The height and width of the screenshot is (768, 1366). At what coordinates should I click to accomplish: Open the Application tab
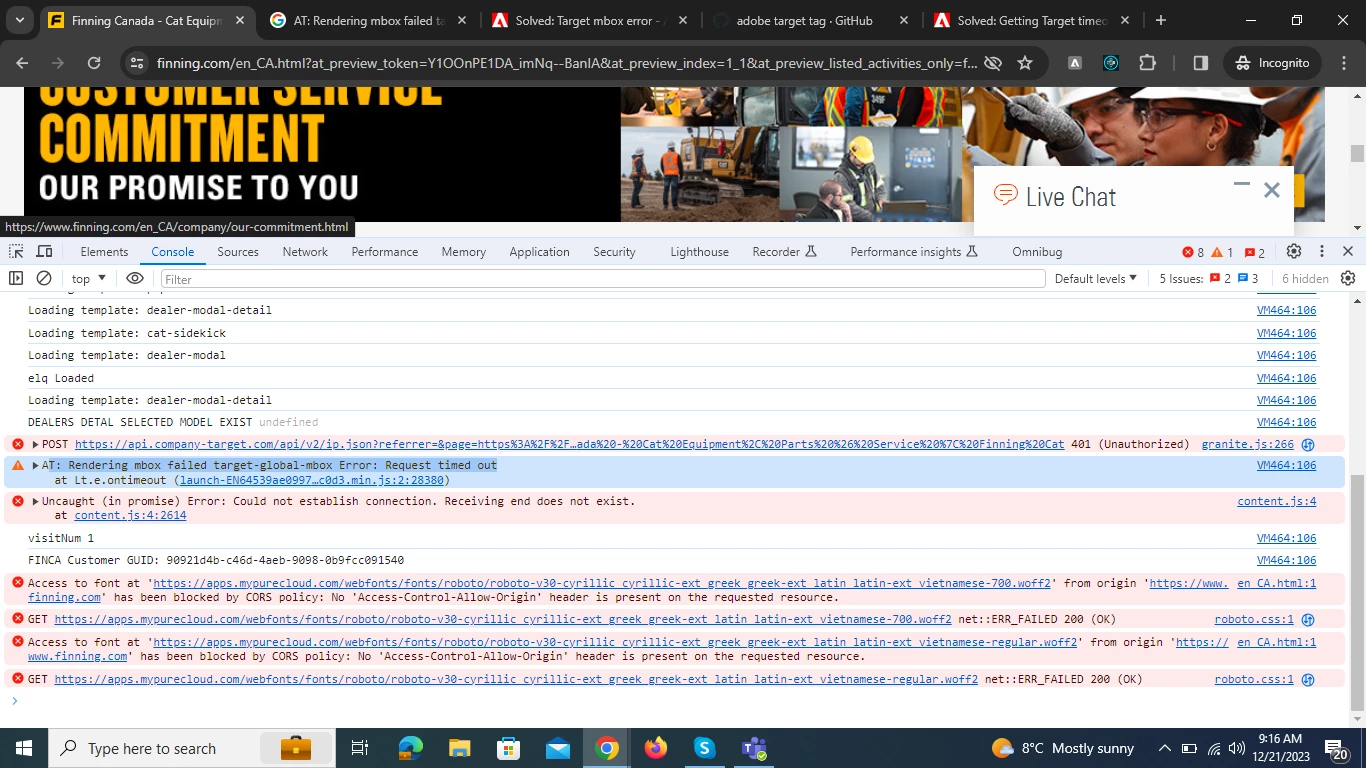(x=539, y=252)
